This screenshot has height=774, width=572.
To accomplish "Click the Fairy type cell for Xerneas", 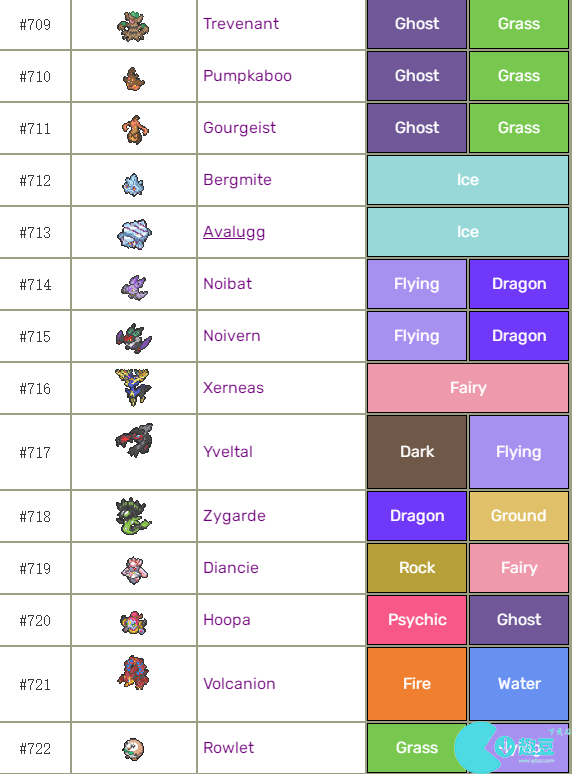I will (x=468, y=387).
